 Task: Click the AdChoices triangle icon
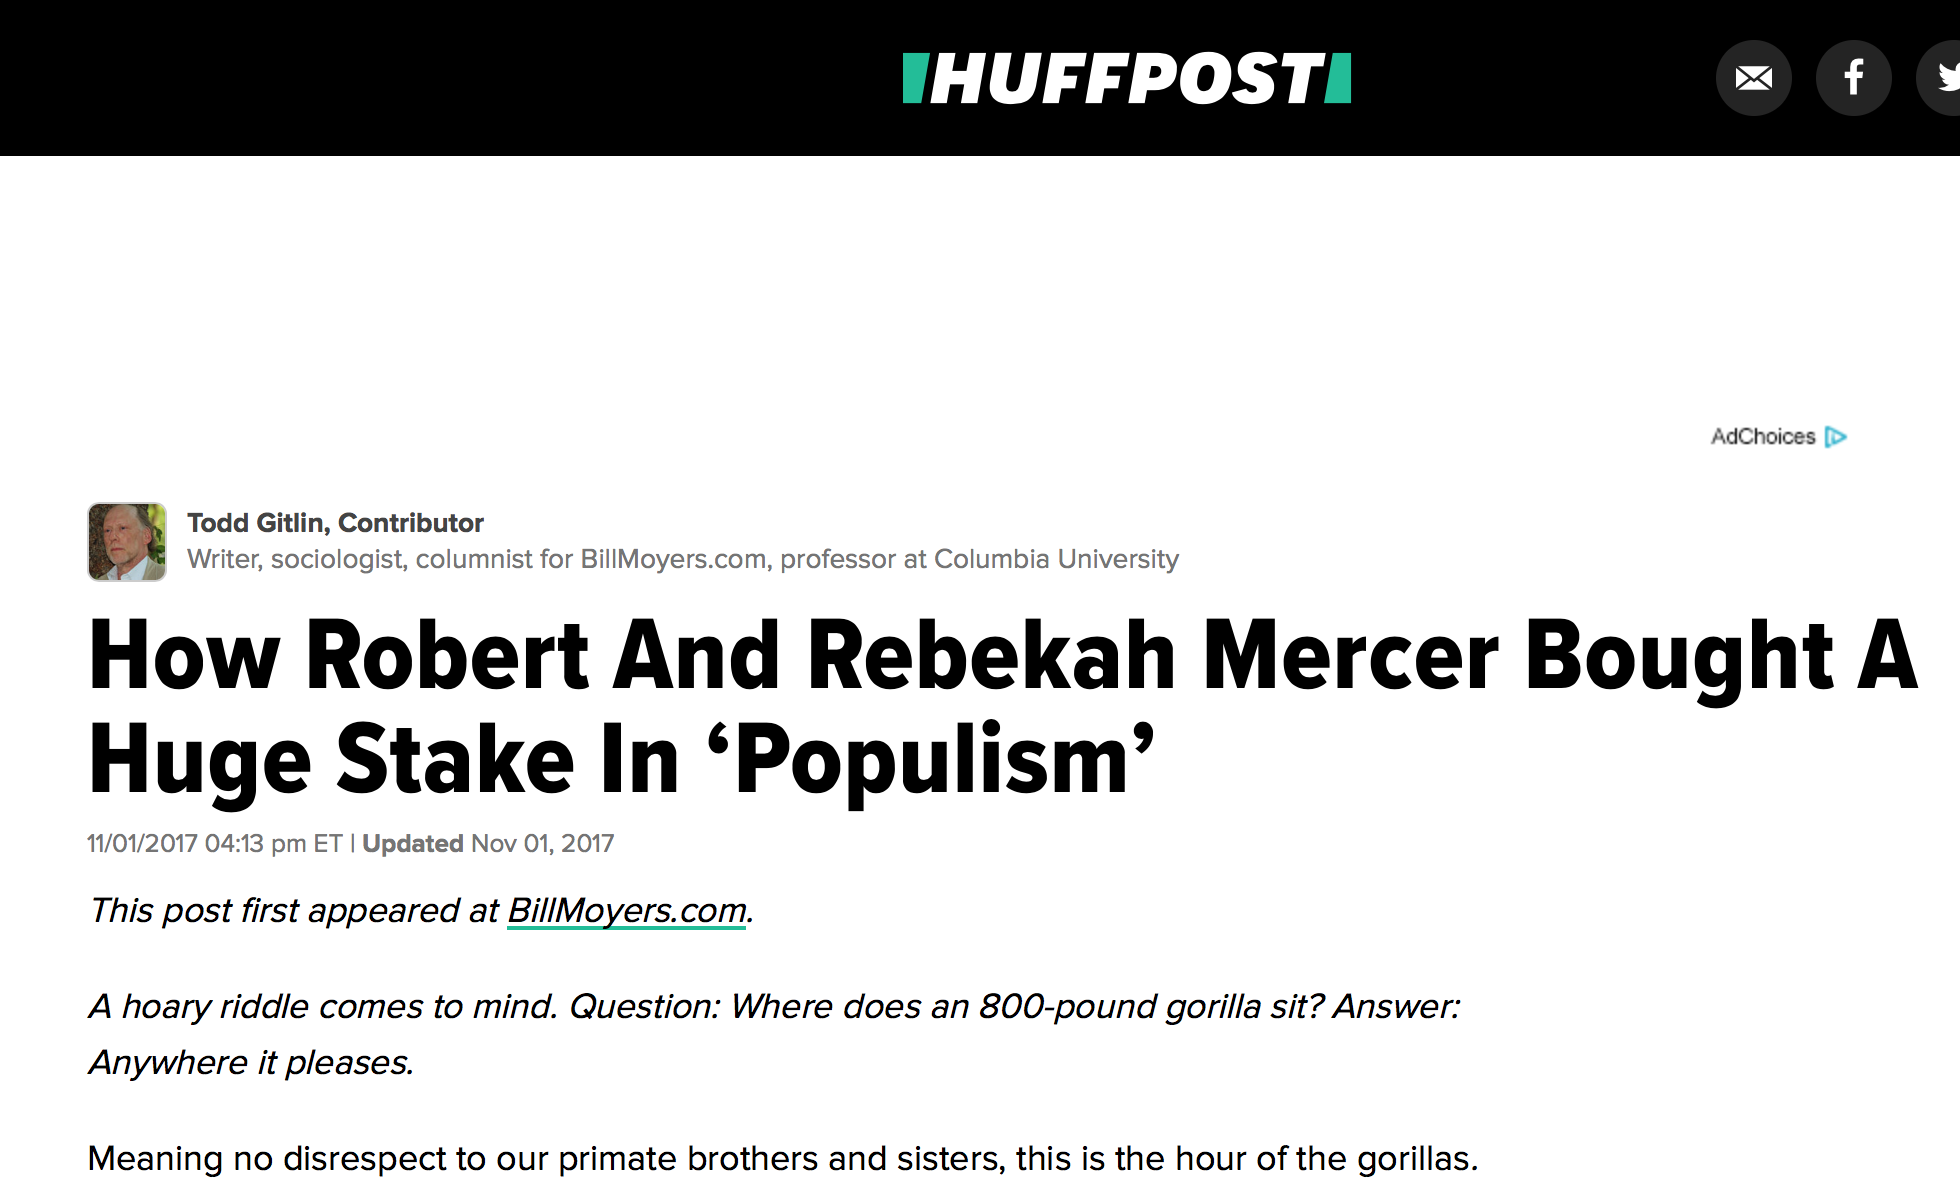[1835, 437]
